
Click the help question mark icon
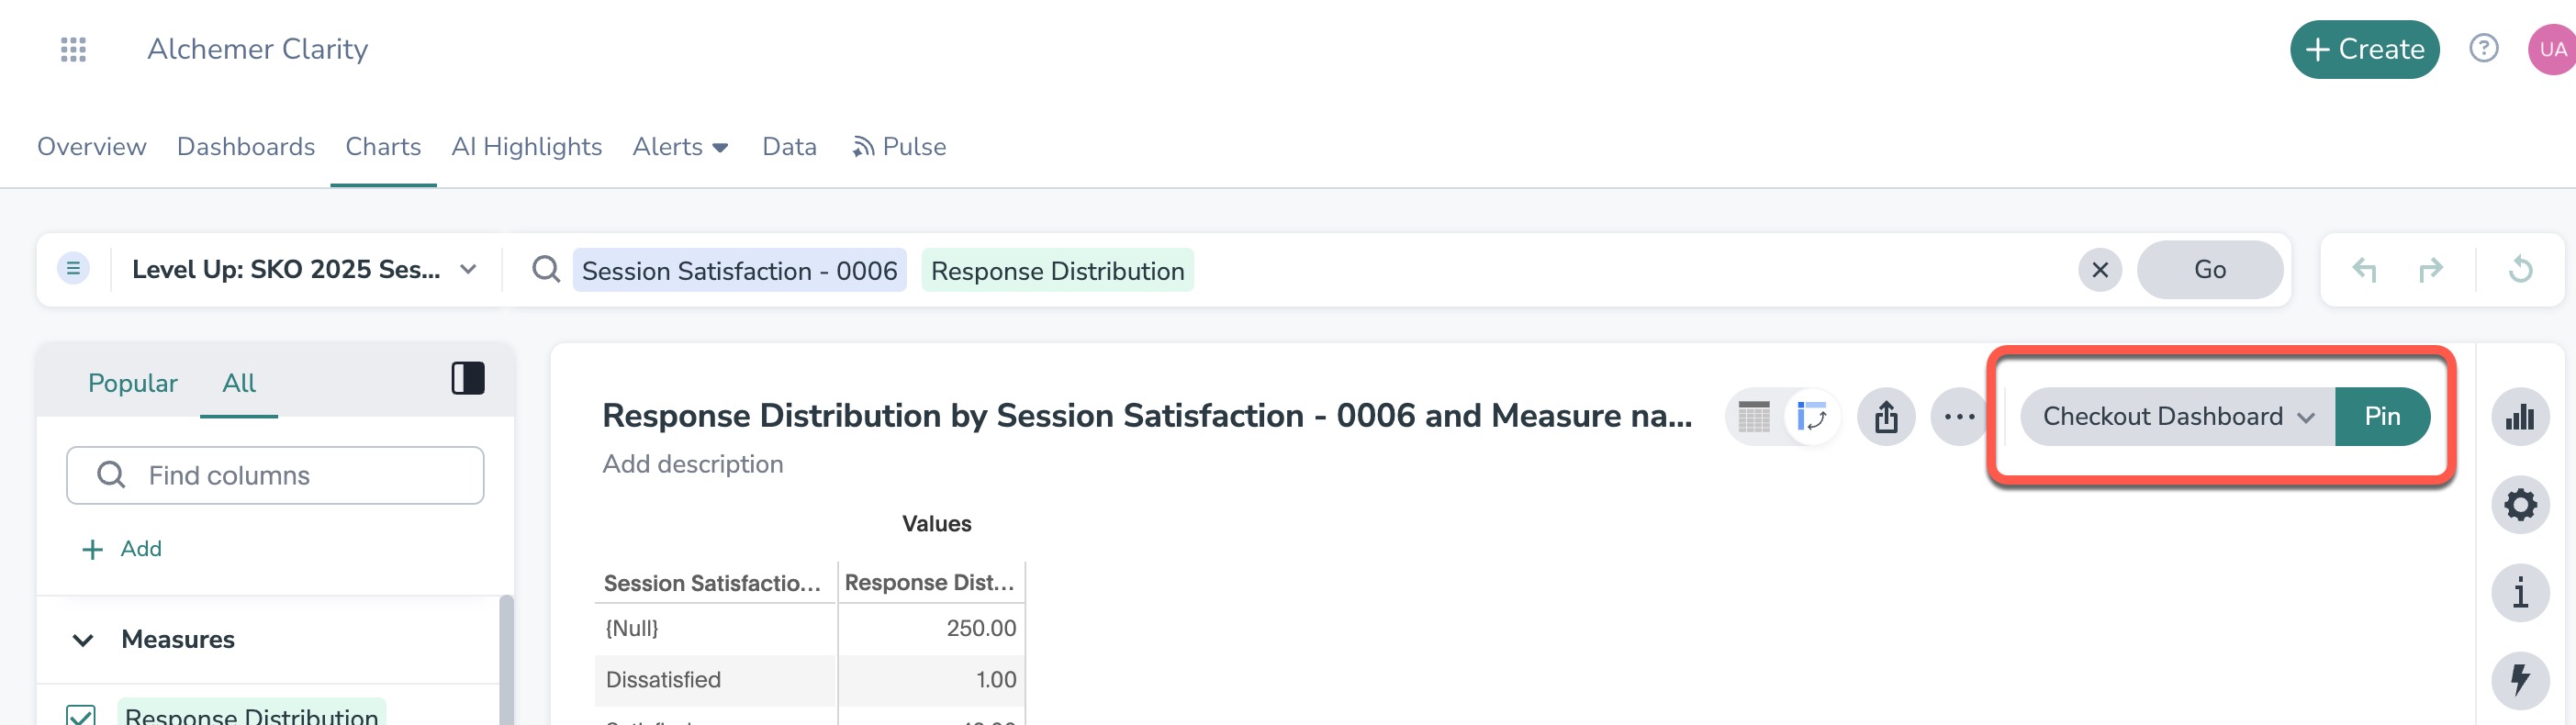pyautogui.click(x=2483, y=48)
